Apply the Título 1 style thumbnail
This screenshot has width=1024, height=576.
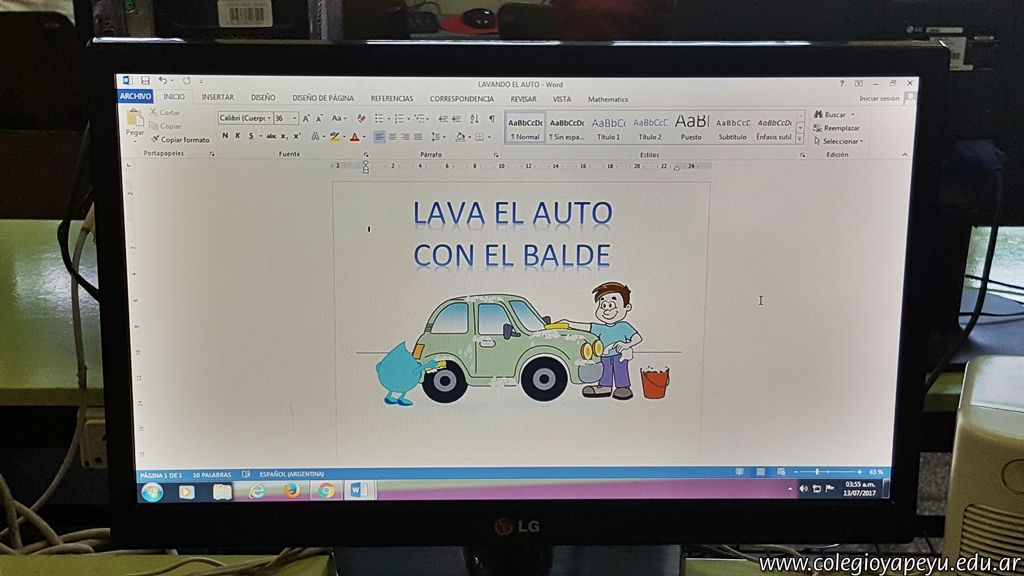pyautogui.click(x=608, y=126)
